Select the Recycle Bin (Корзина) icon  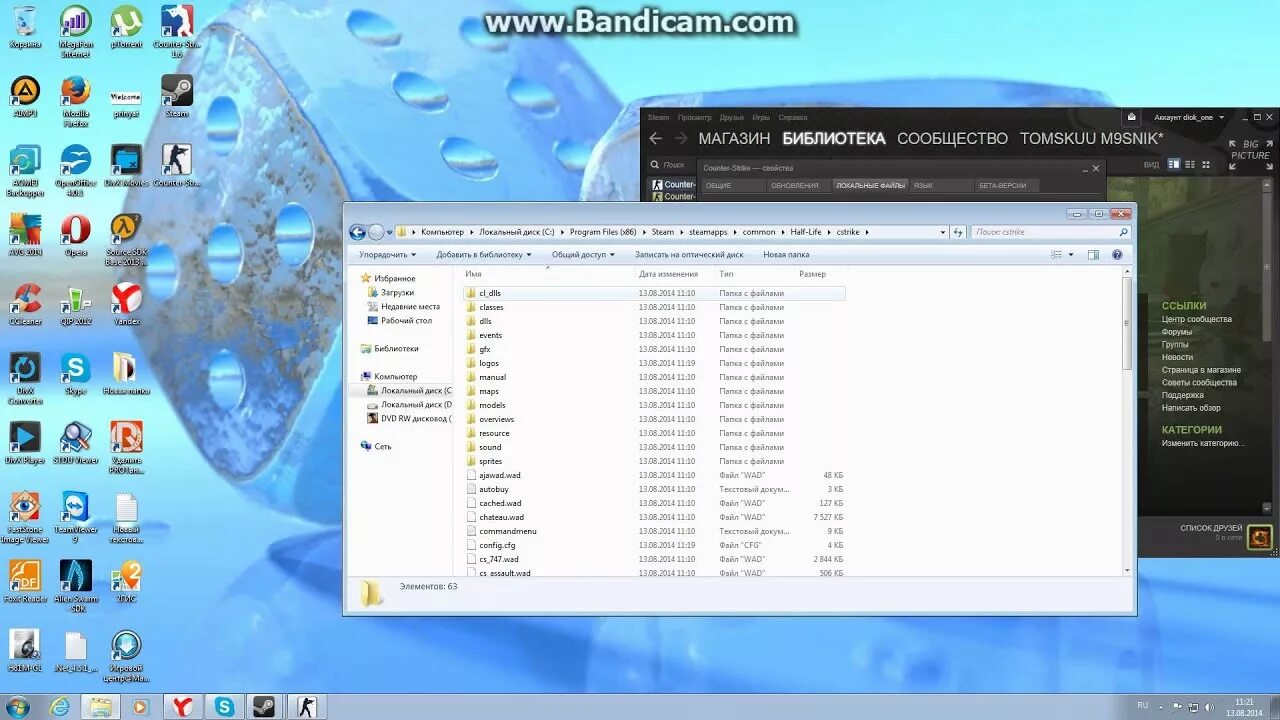pos(25,28)
